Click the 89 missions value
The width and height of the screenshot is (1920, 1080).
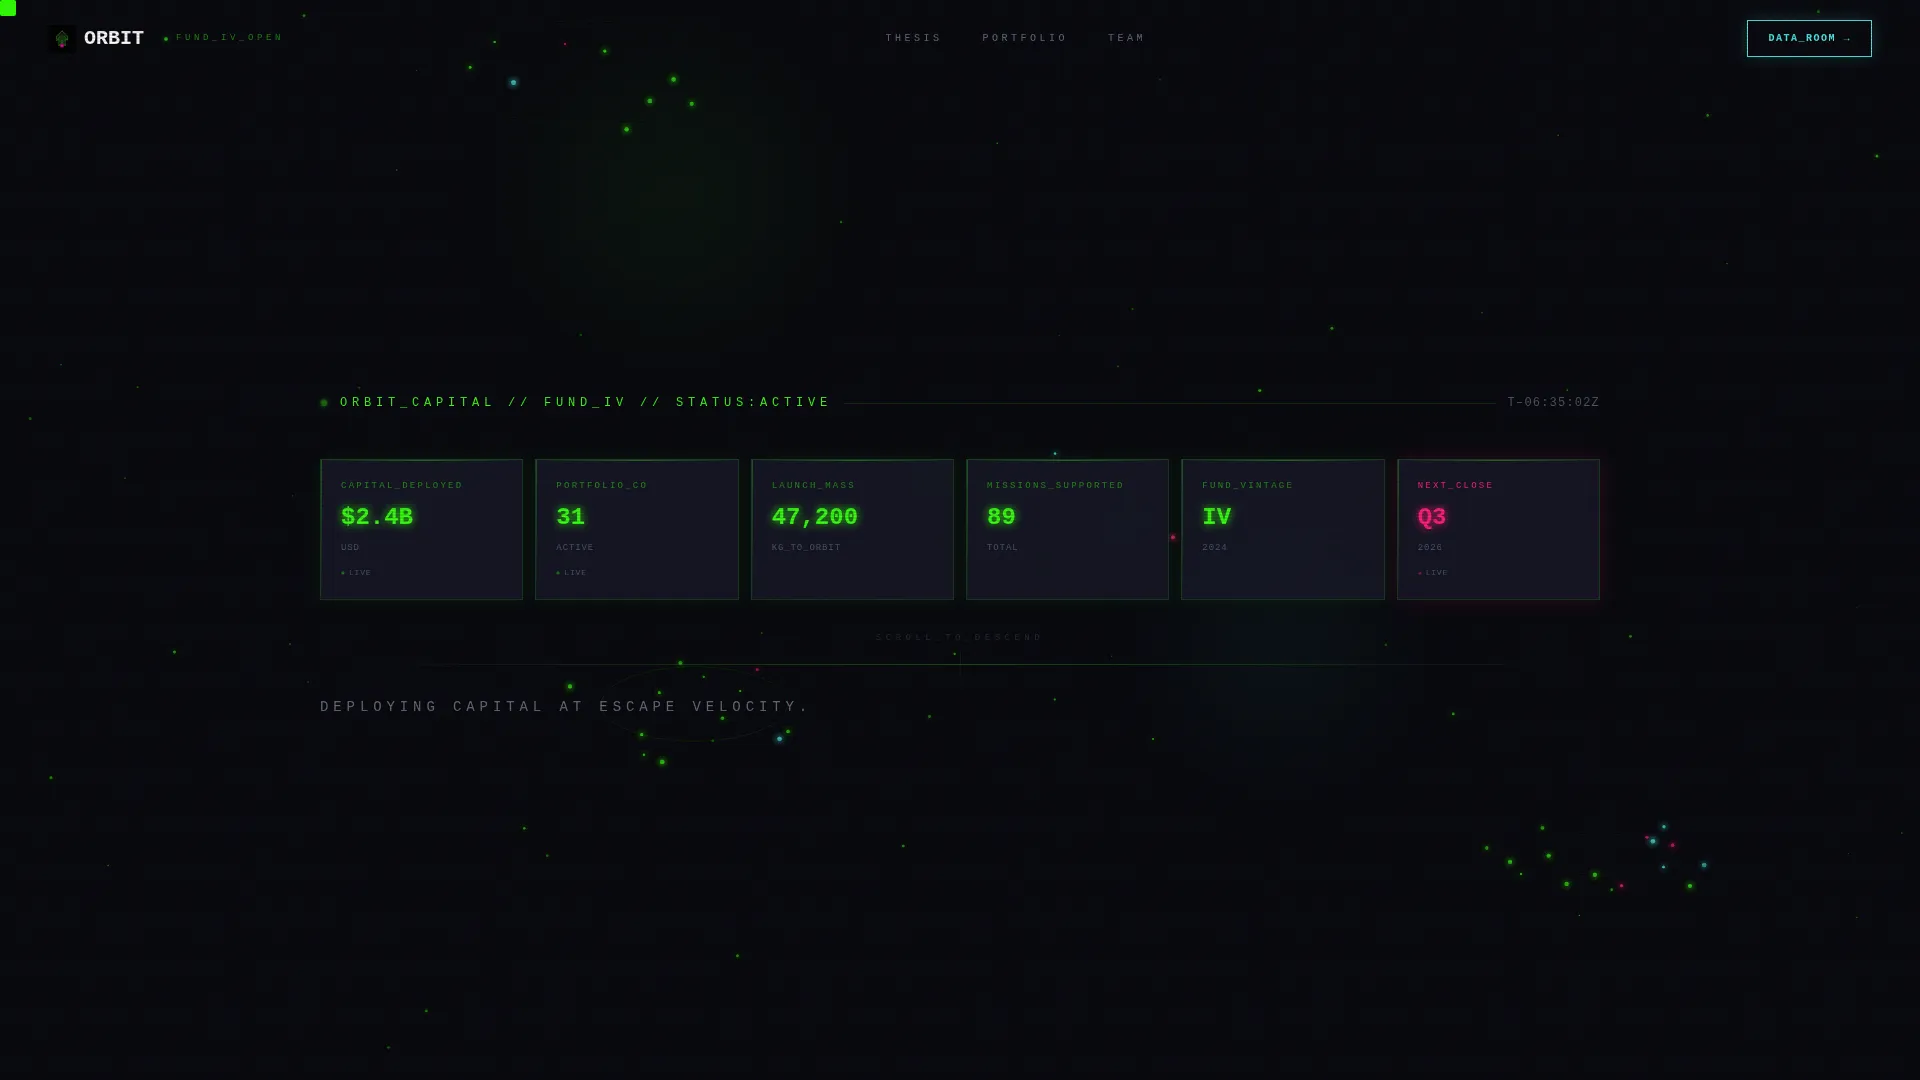(x=1001, y=517)
